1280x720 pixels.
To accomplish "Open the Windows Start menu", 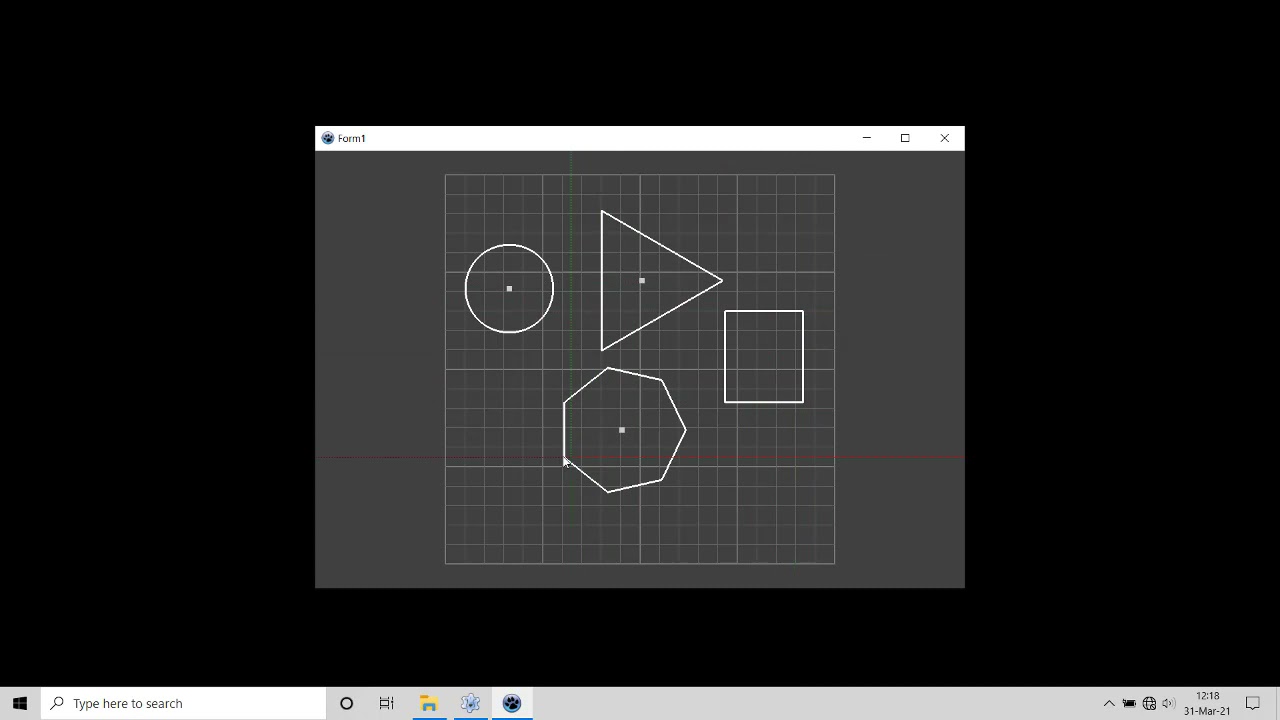I will click(20, 703).
